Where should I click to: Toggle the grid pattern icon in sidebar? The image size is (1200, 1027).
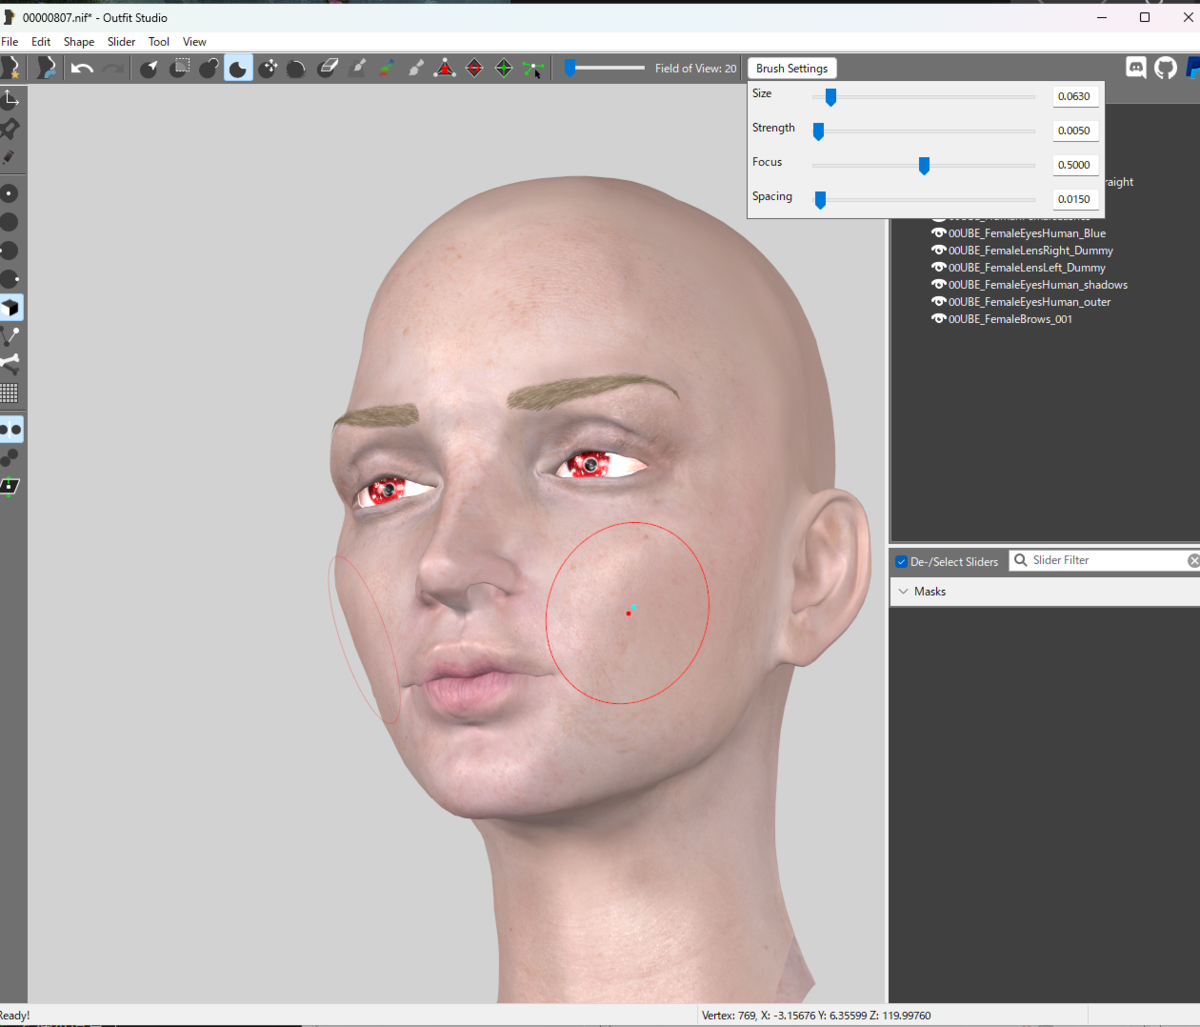click(x=11, y=393)
